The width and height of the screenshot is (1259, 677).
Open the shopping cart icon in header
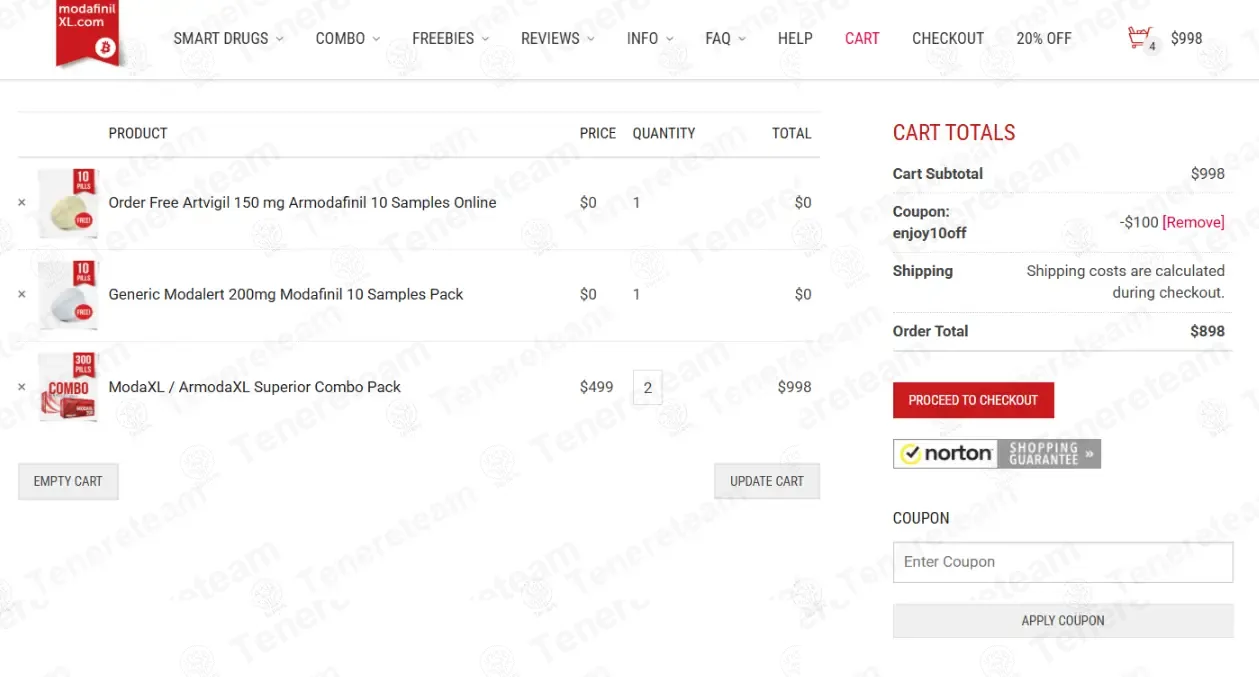[1141, 39]
